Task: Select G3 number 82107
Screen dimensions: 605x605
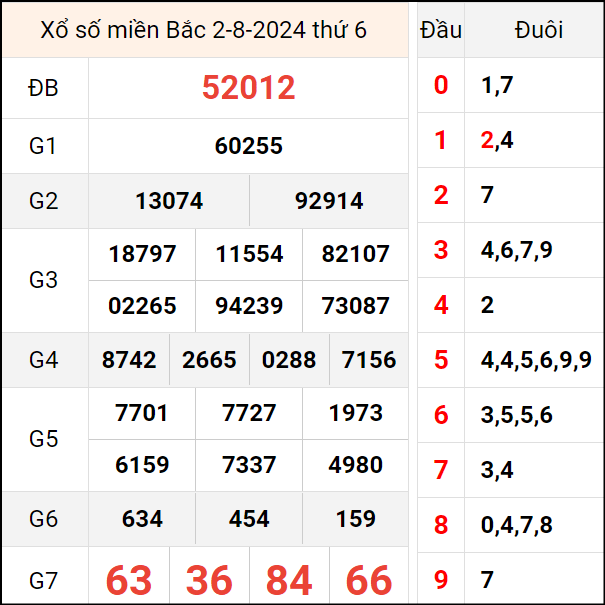Action: 356,254
